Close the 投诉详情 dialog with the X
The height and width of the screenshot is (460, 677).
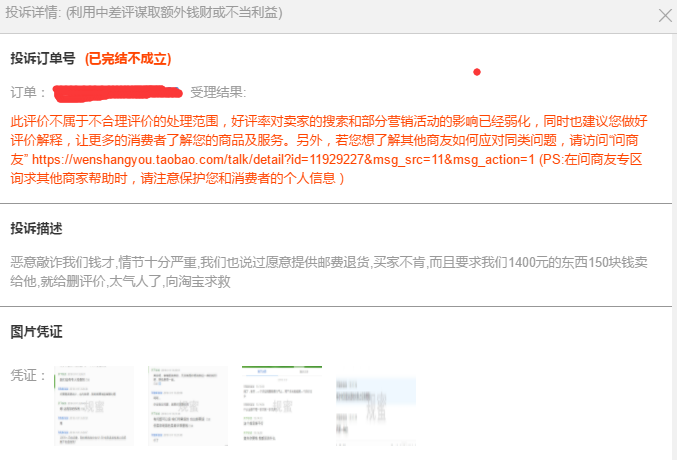tap(665, 16)
